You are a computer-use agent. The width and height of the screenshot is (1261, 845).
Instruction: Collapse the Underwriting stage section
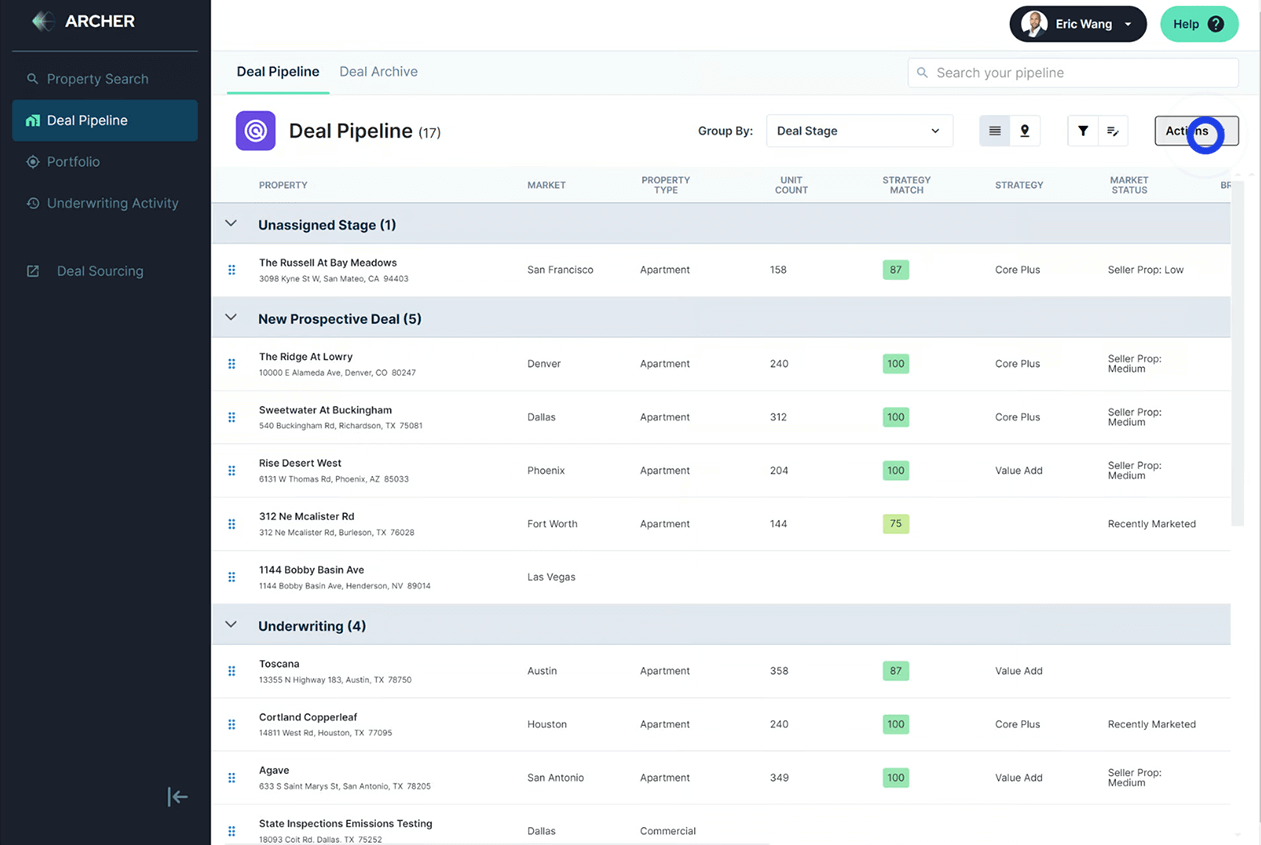tap(231, 624)
